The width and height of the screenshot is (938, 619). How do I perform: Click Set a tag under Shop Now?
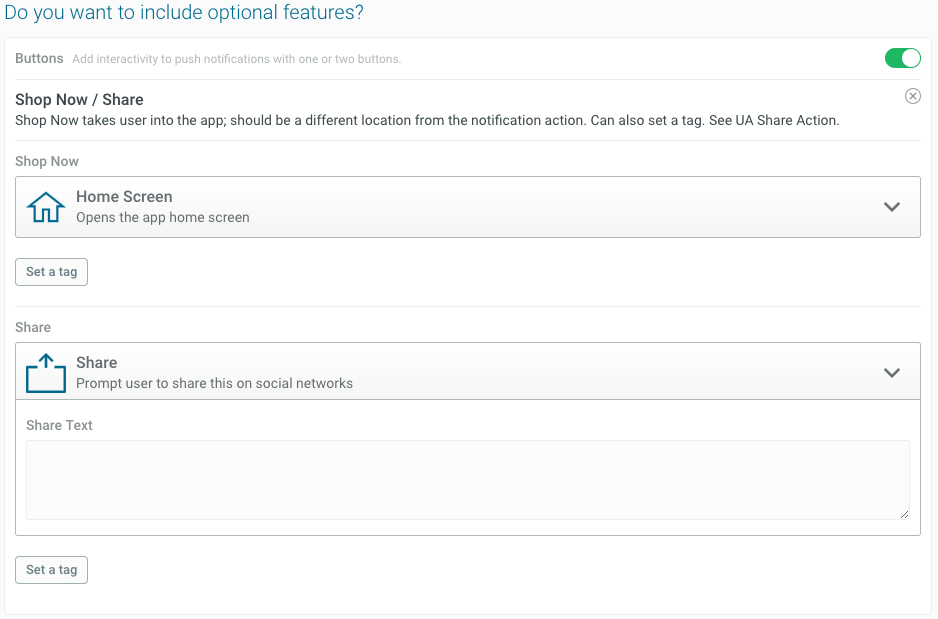51,272
